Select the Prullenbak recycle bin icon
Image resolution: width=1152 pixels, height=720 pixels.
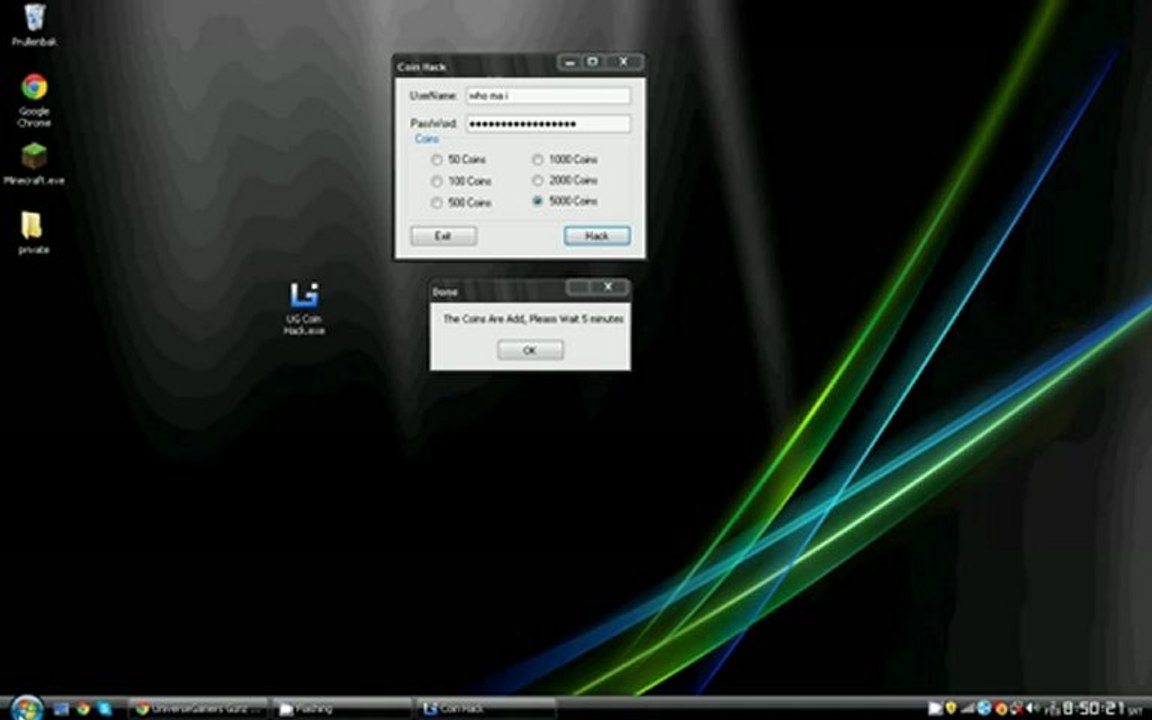pos(34,25)
